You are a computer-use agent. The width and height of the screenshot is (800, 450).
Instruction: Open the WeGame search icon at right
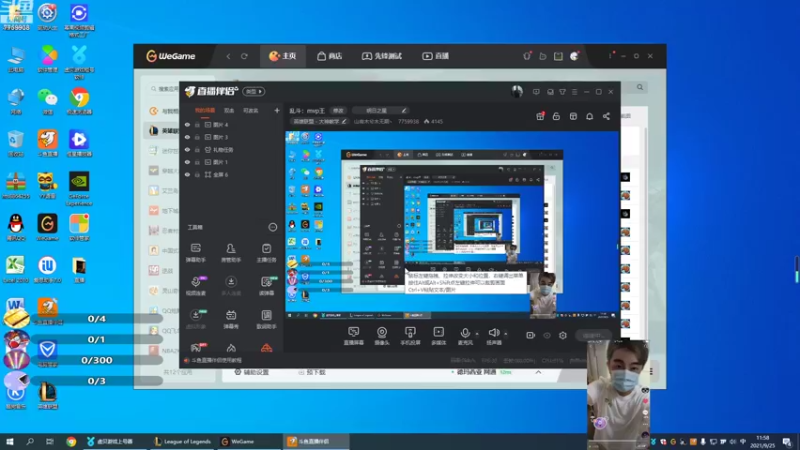pos(640,87)
